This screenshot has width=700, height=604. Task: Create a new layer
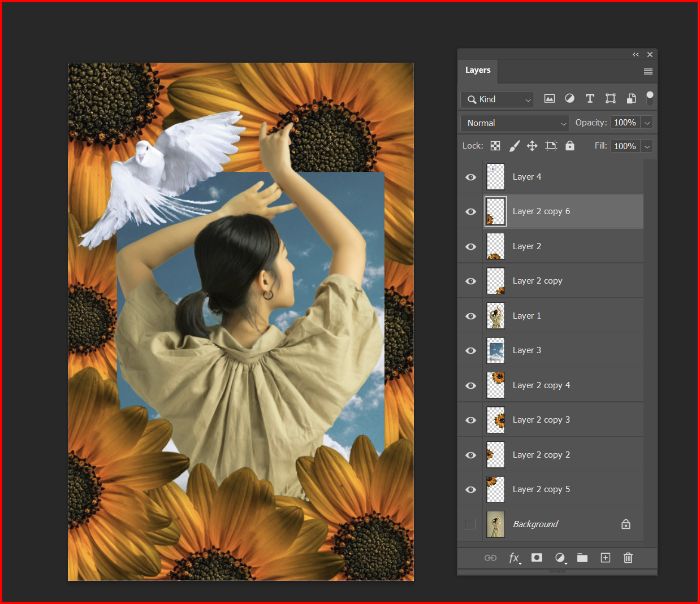click(605, 558)
